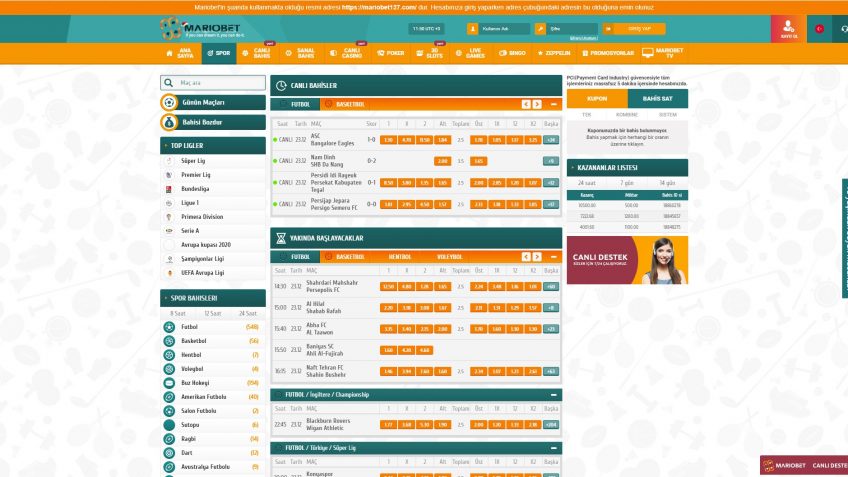Viewport: 848px width, 477px height.
Task: Click the Hentbol sport icon in sidebar
Action: coord(169,355)
